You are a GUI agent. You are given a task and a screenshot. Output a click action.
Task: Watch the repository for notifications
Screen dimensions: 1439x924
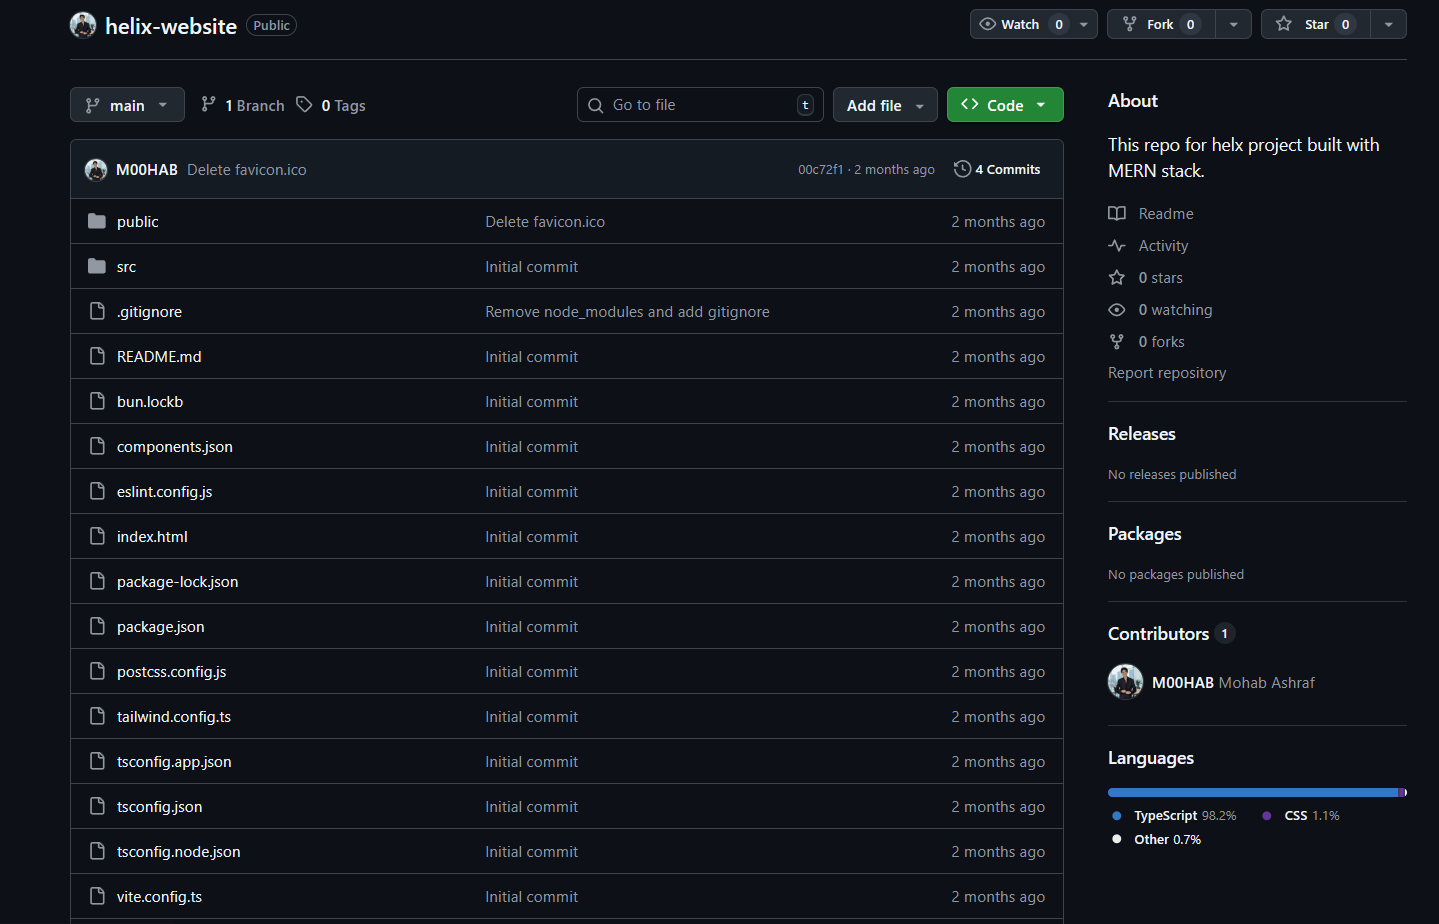1021,24
